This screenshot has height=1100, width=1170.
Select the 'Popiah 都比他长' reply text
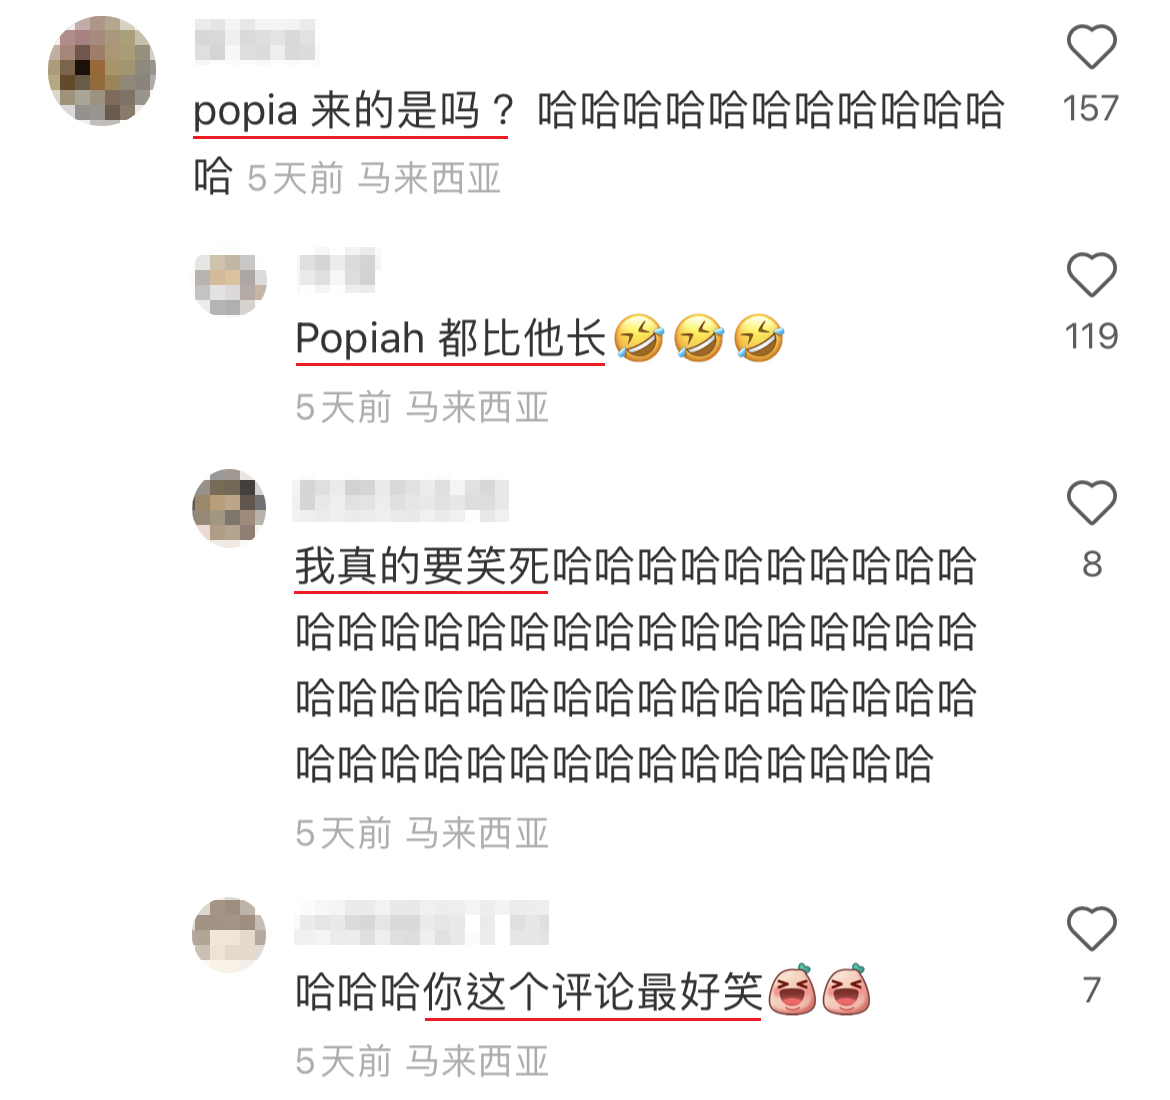450,338
